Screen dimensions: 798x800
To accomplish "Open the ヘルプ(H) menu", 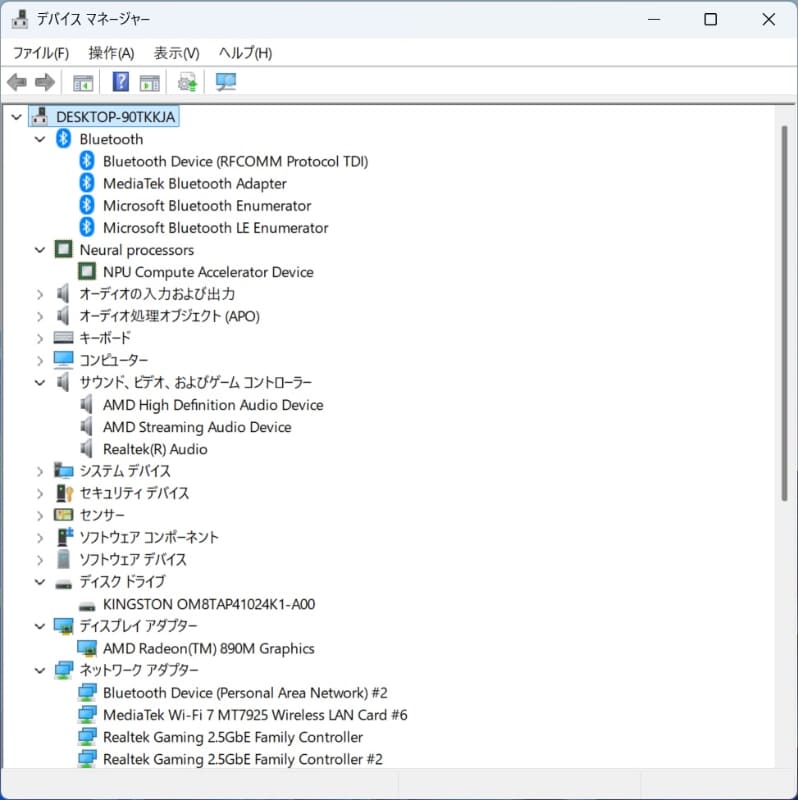I will click(245, 53).
